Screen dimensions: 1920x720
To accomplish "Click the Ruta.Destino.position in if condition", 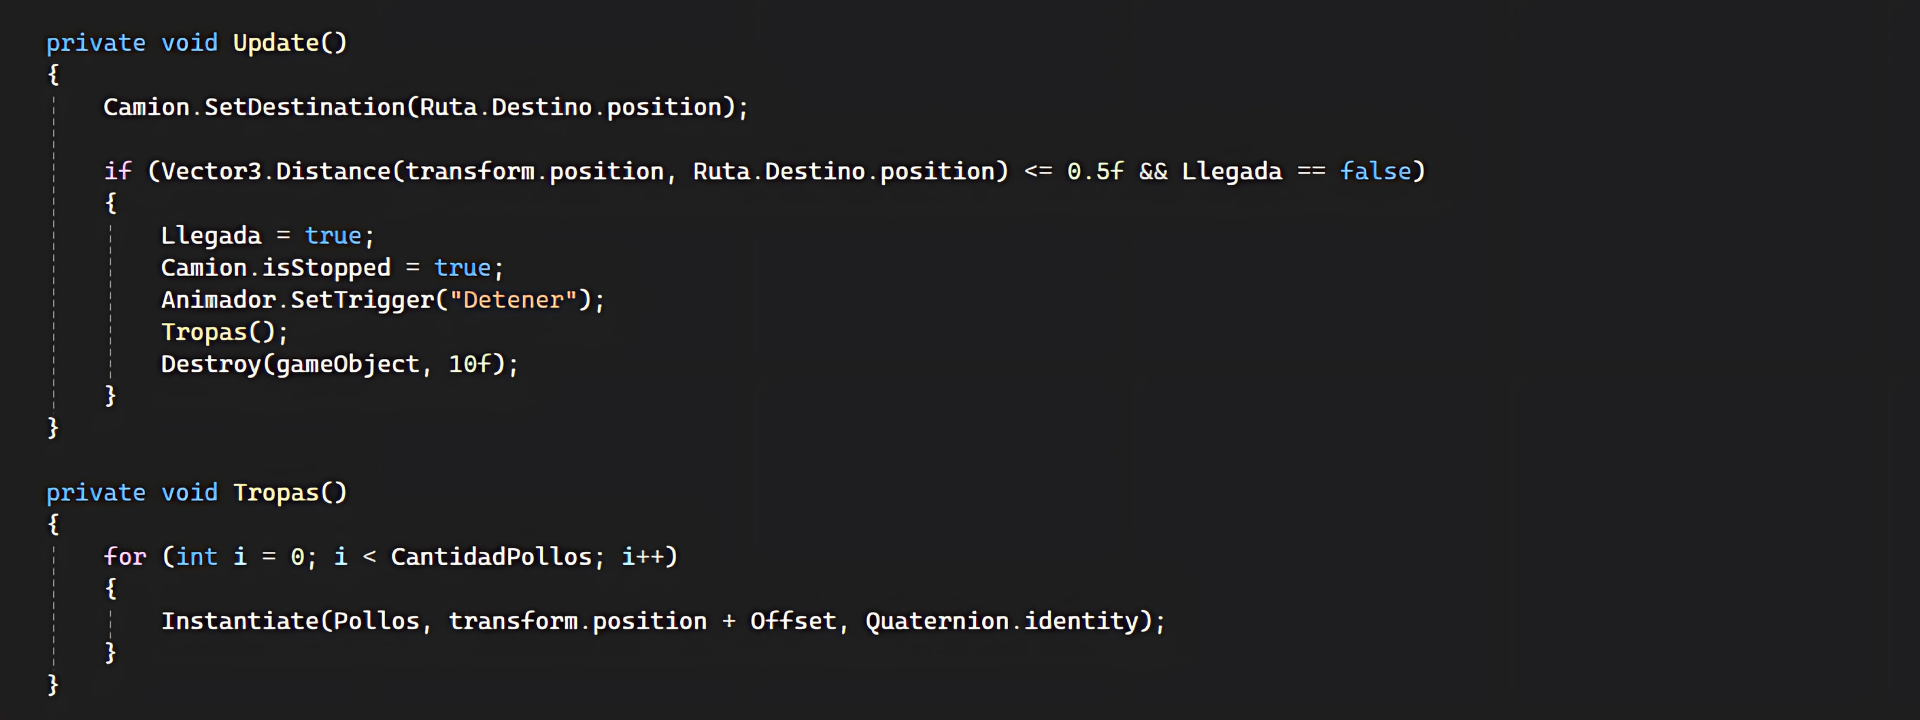I will (x=851, y=171).
